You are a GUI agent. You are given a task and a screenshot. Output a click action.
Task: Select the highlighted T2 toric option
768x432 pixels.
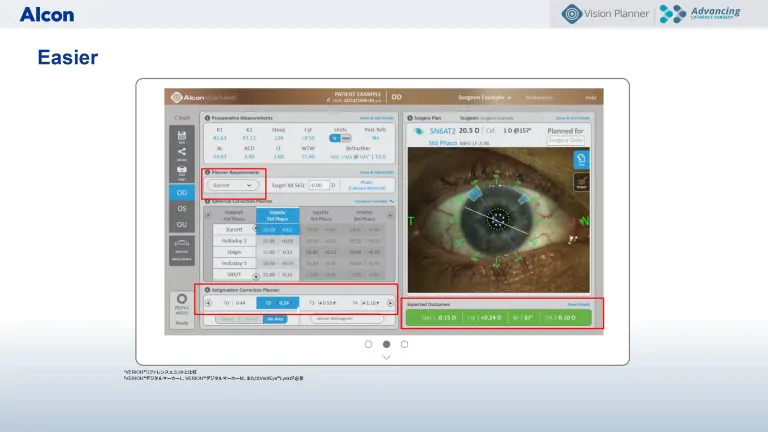coord(278,303)
